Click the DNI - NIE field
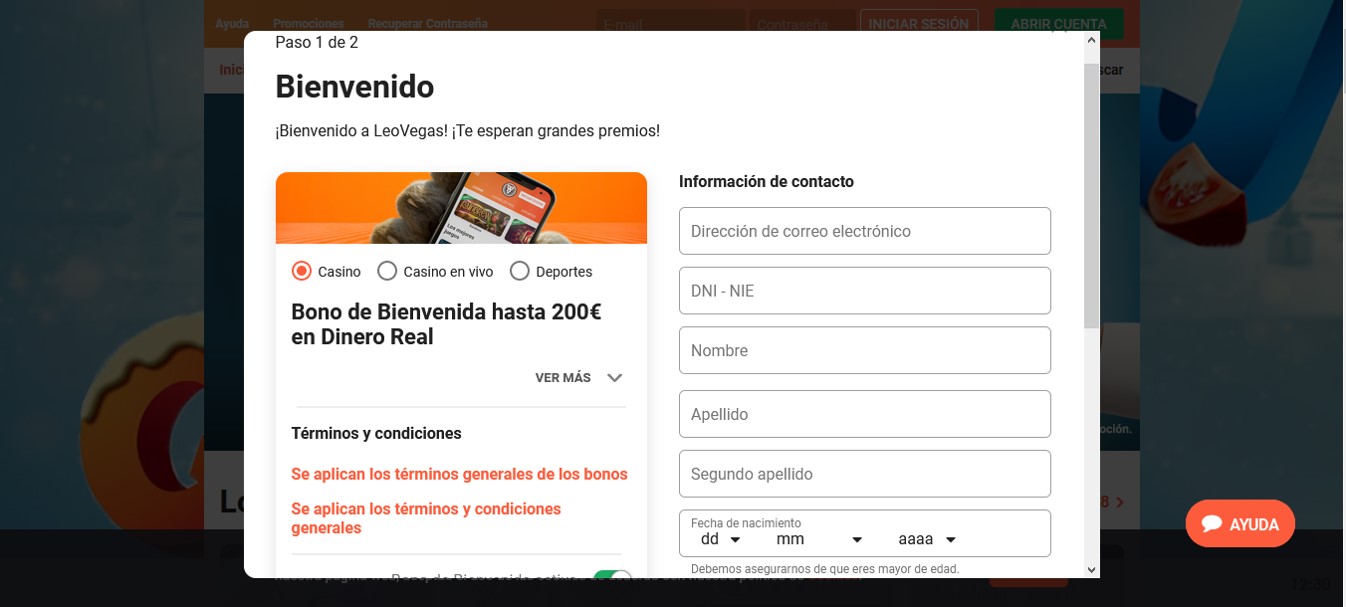 point(865,291)
